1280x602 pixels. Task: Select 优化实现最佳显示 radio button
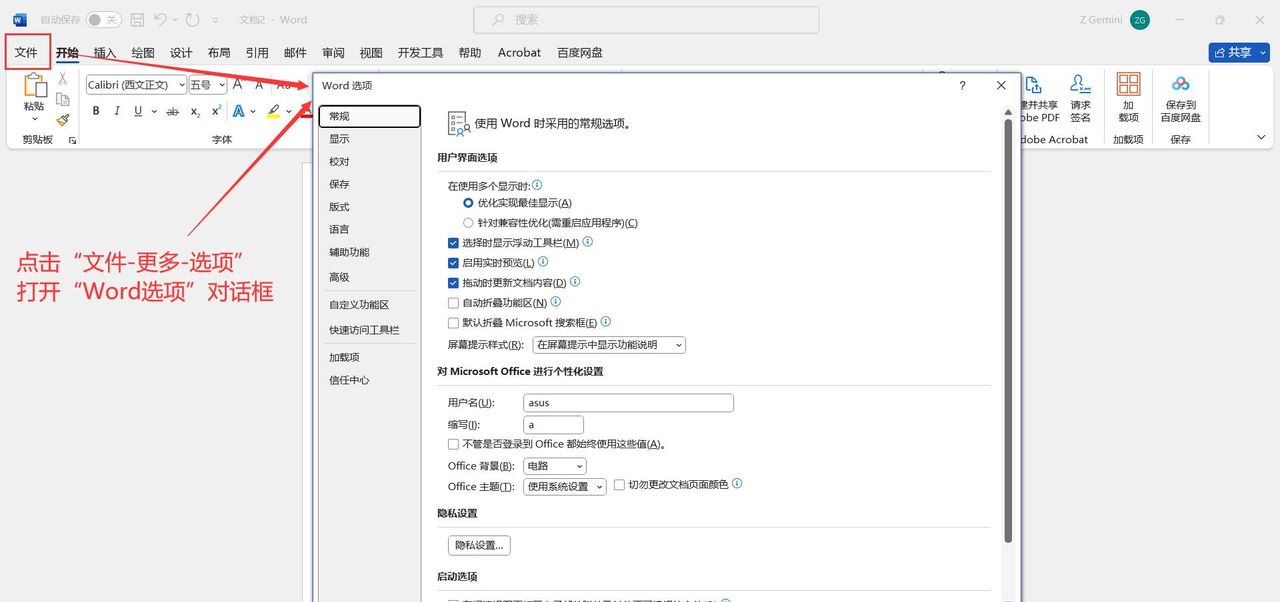tap(468, 203)
